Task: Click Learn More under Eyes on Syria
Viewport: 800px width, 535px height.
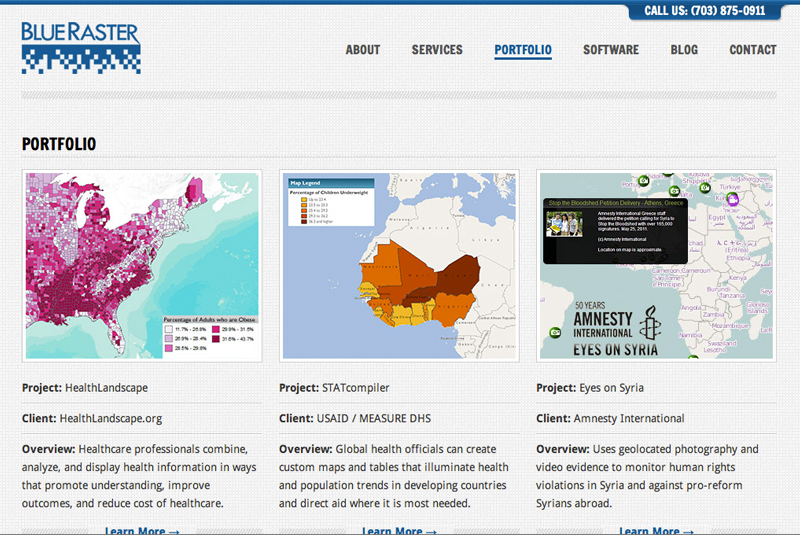Action: [656, 530]
